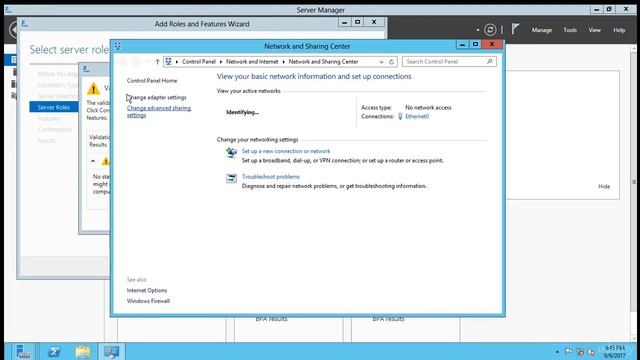The width and height of the screenshot is (640, 360).
Task: Open the dropdown arrow beside the refresh icon
Action: tap(478, 30)
